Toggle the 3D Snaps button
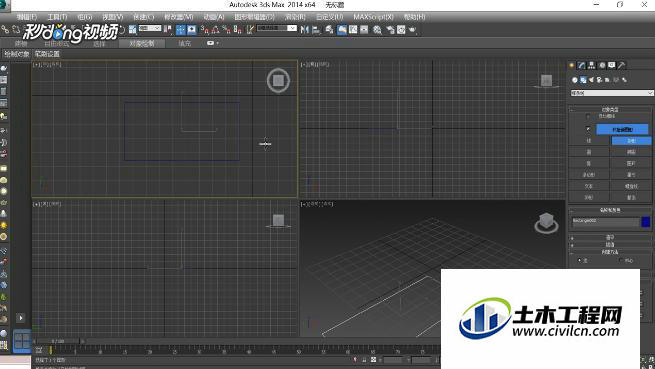Viewport: 655px width, 369px height. (x=206, y=29)
